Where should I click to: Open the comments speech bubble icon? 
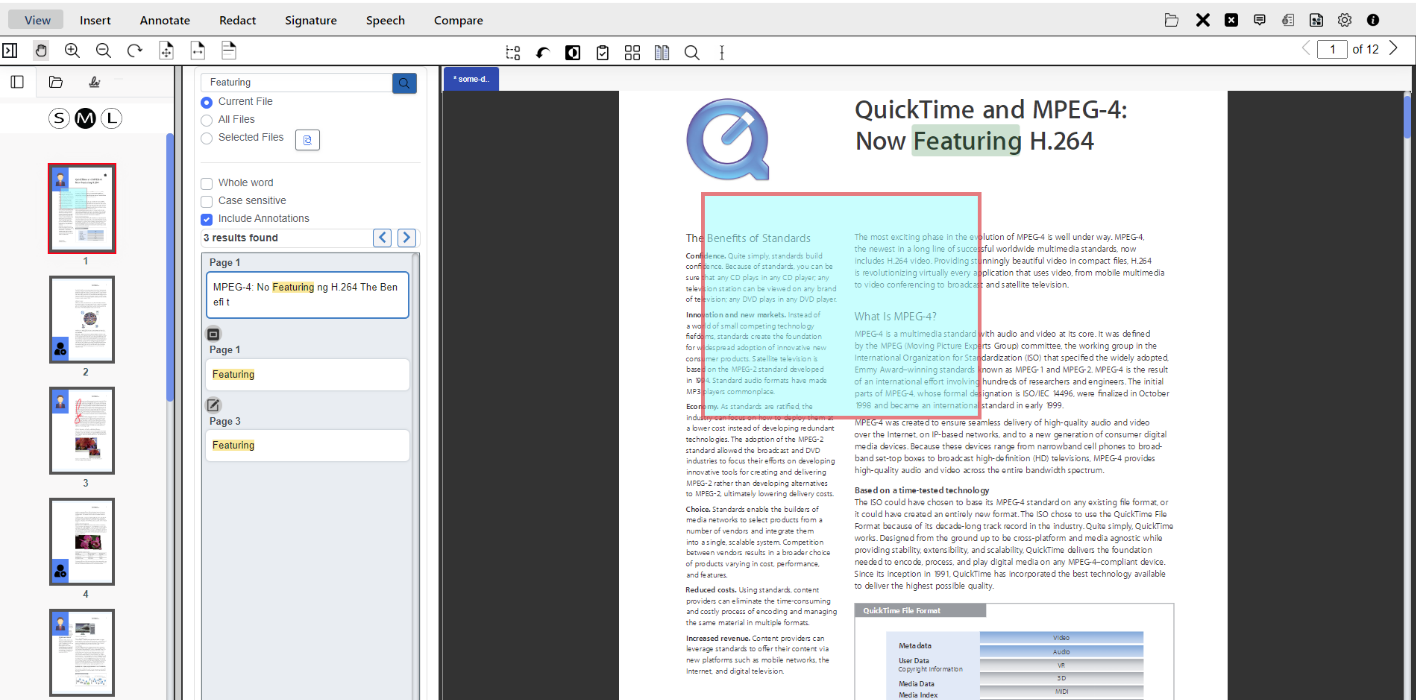1260,20
